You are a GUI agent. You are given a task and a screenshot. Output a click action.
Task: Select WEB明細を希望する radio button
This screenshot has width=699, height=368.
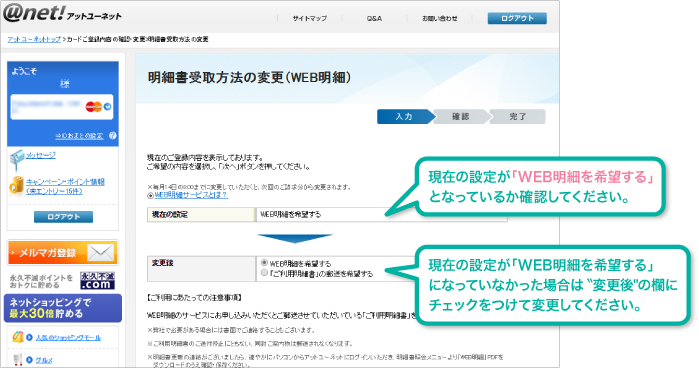click(264, 263)
